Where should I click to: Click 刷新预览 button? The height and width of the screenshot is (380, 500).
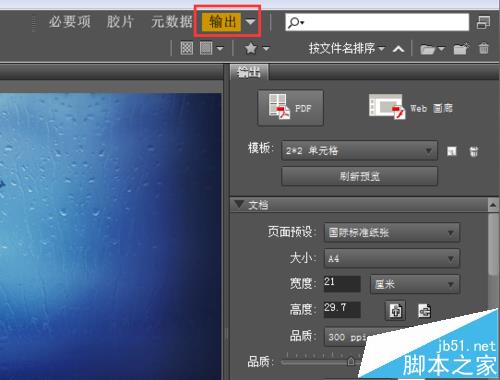[x=359, y=176]
